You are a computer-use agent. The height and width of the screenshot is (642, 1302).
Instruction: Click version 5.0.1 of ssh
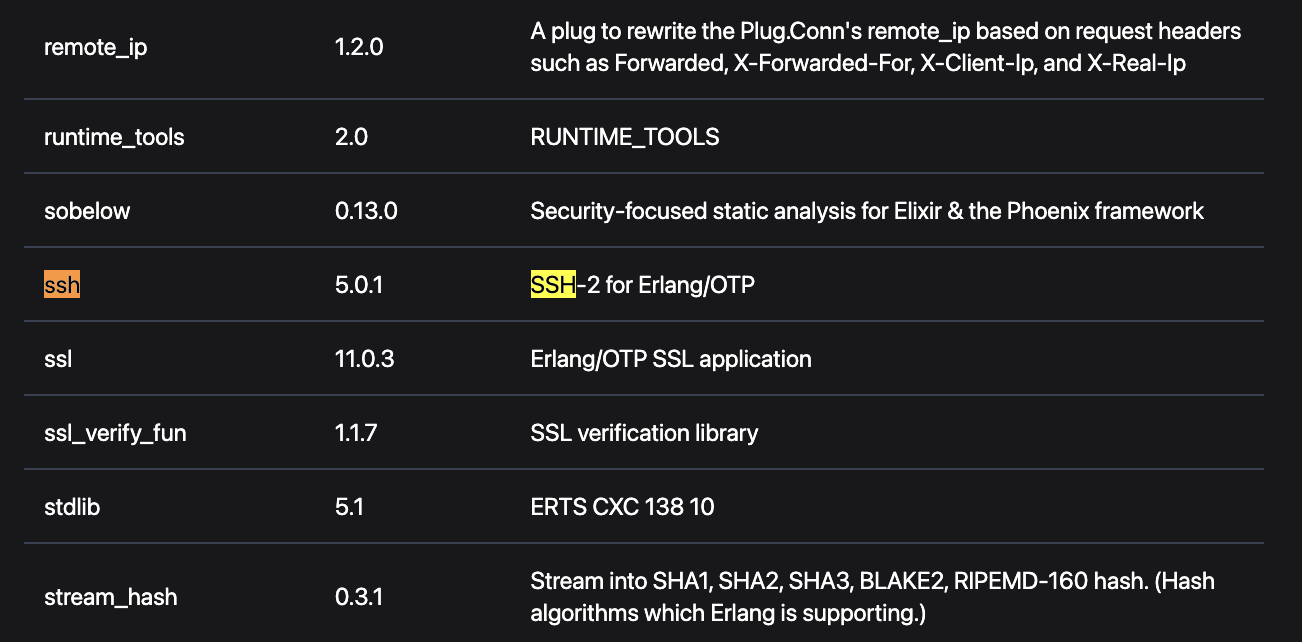(359, 285)
